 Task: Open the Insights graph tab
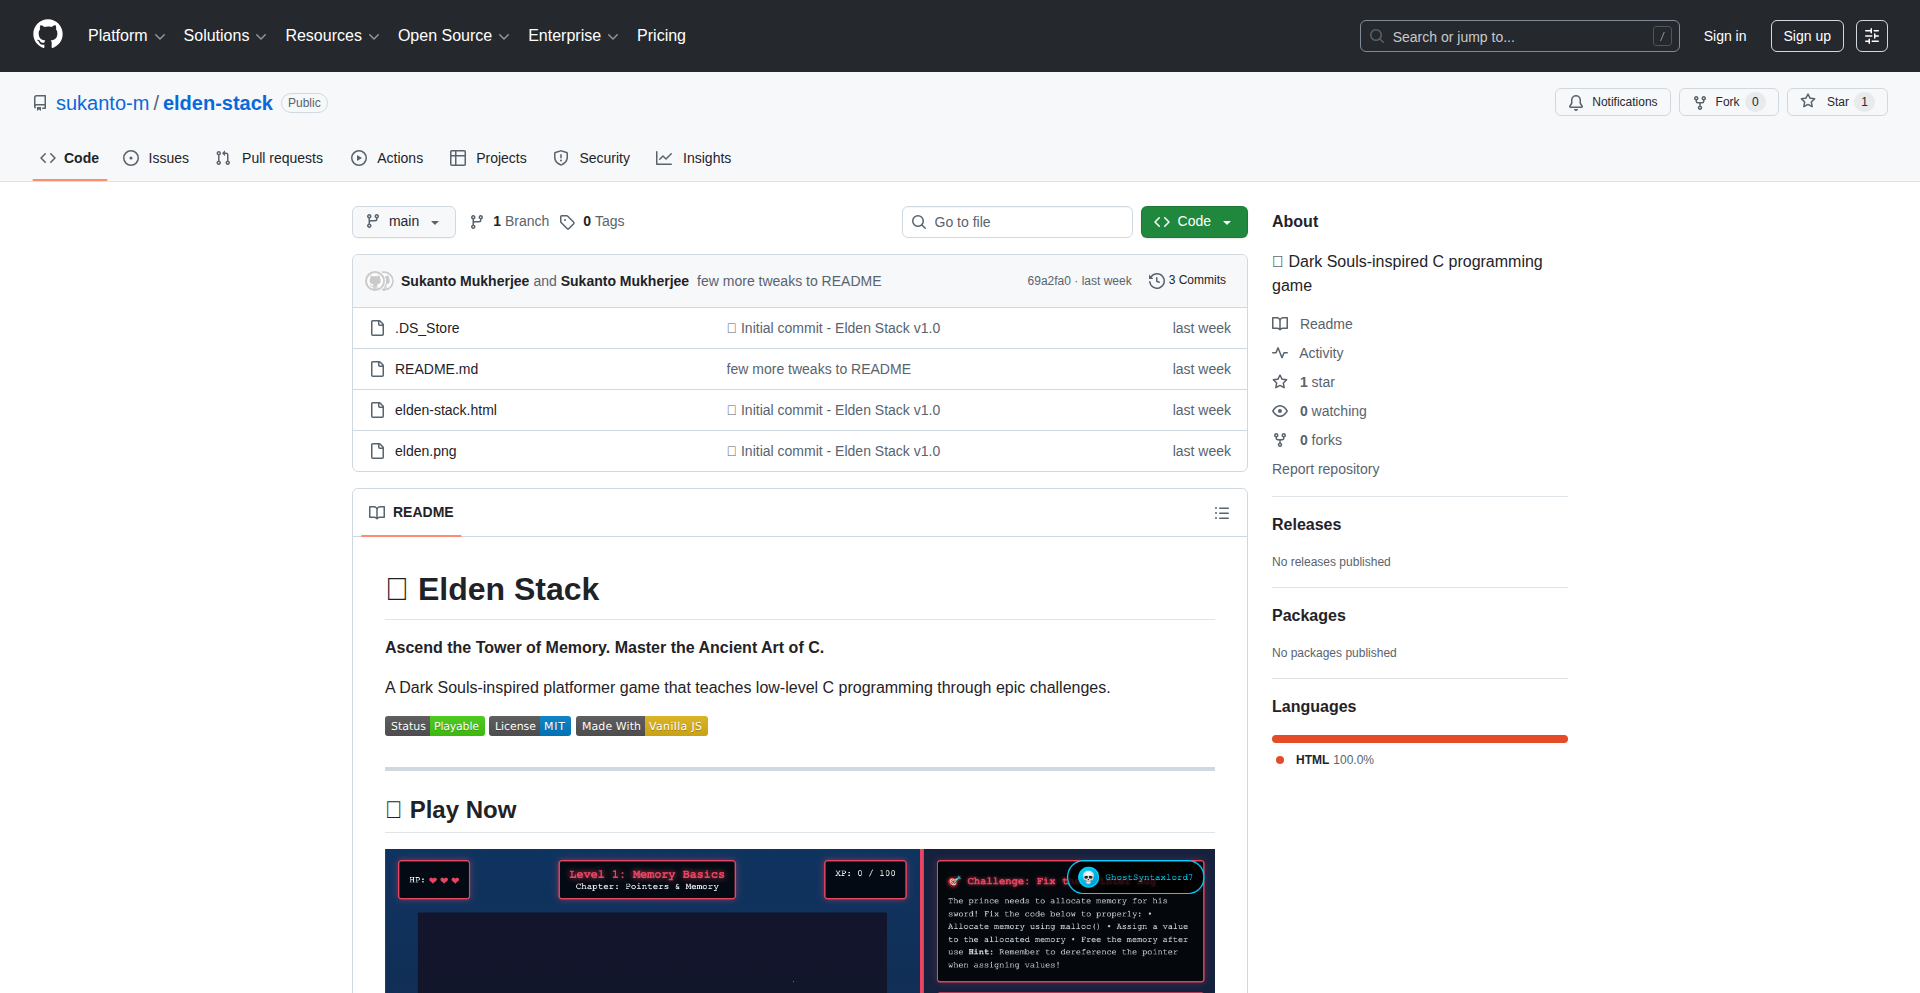[665, 158]
